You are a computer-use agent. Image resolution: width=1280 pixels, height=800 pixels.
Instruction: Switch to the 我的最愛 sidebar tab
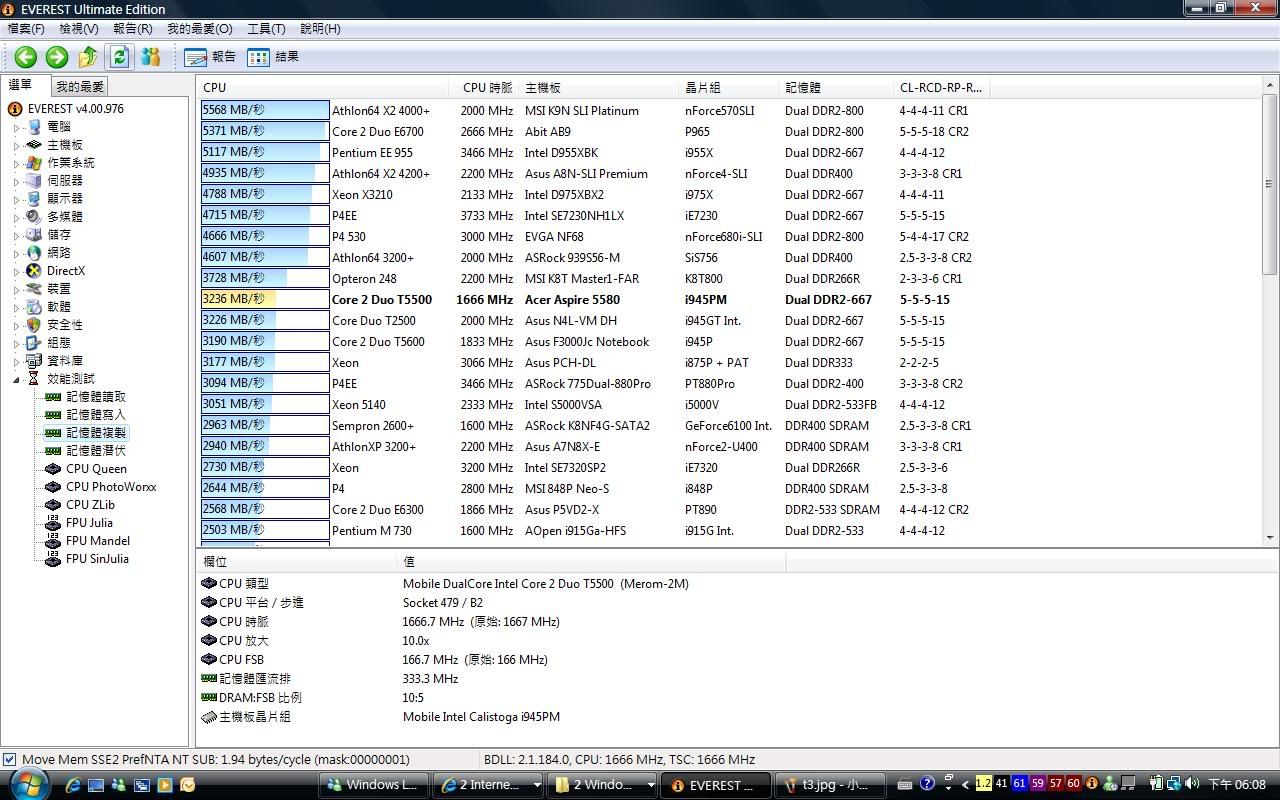tap(79, 87)
